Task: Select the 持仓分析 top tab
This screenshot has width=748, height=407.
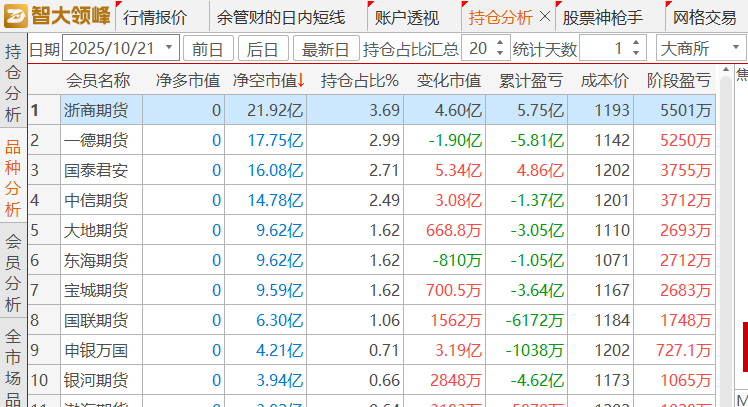Action: coord(500,18)
